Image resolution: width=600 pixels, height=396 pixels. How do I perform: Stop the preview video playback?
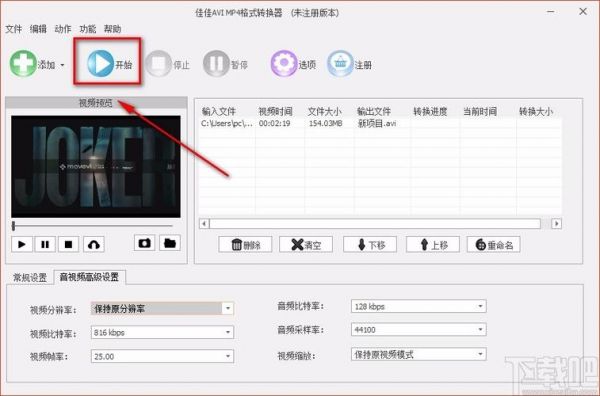tap(68, 244)
